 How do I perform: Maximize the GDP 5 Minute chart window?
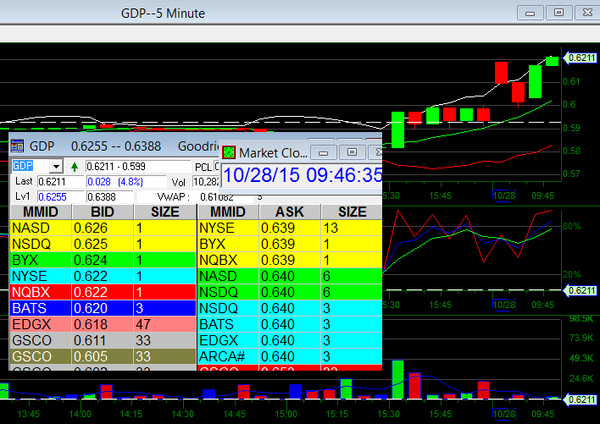[559, 12]
